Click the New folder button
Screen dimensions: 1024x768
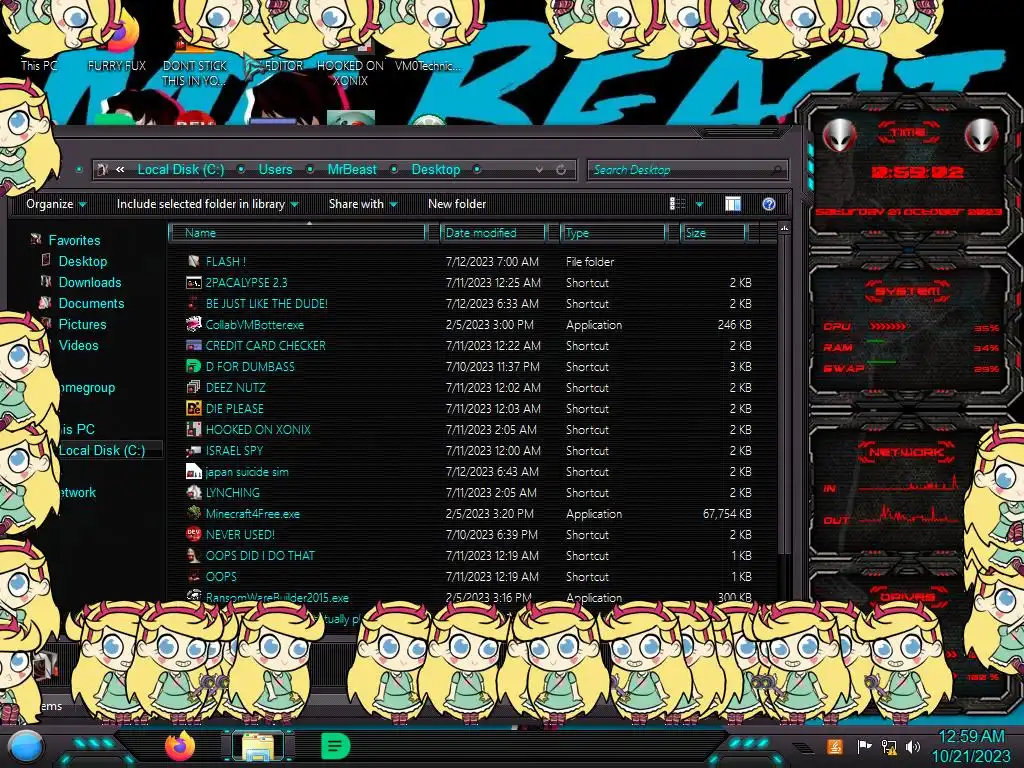tap(457, 204)
